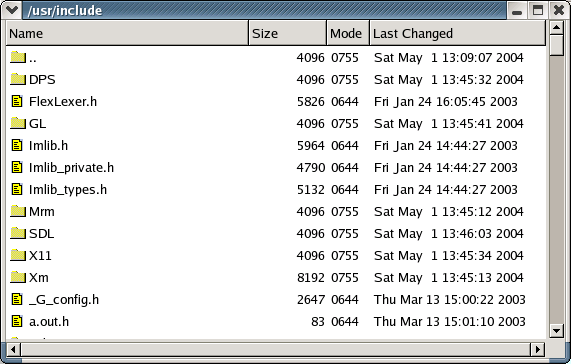Select the _G_config.h file name

(64, 300)
